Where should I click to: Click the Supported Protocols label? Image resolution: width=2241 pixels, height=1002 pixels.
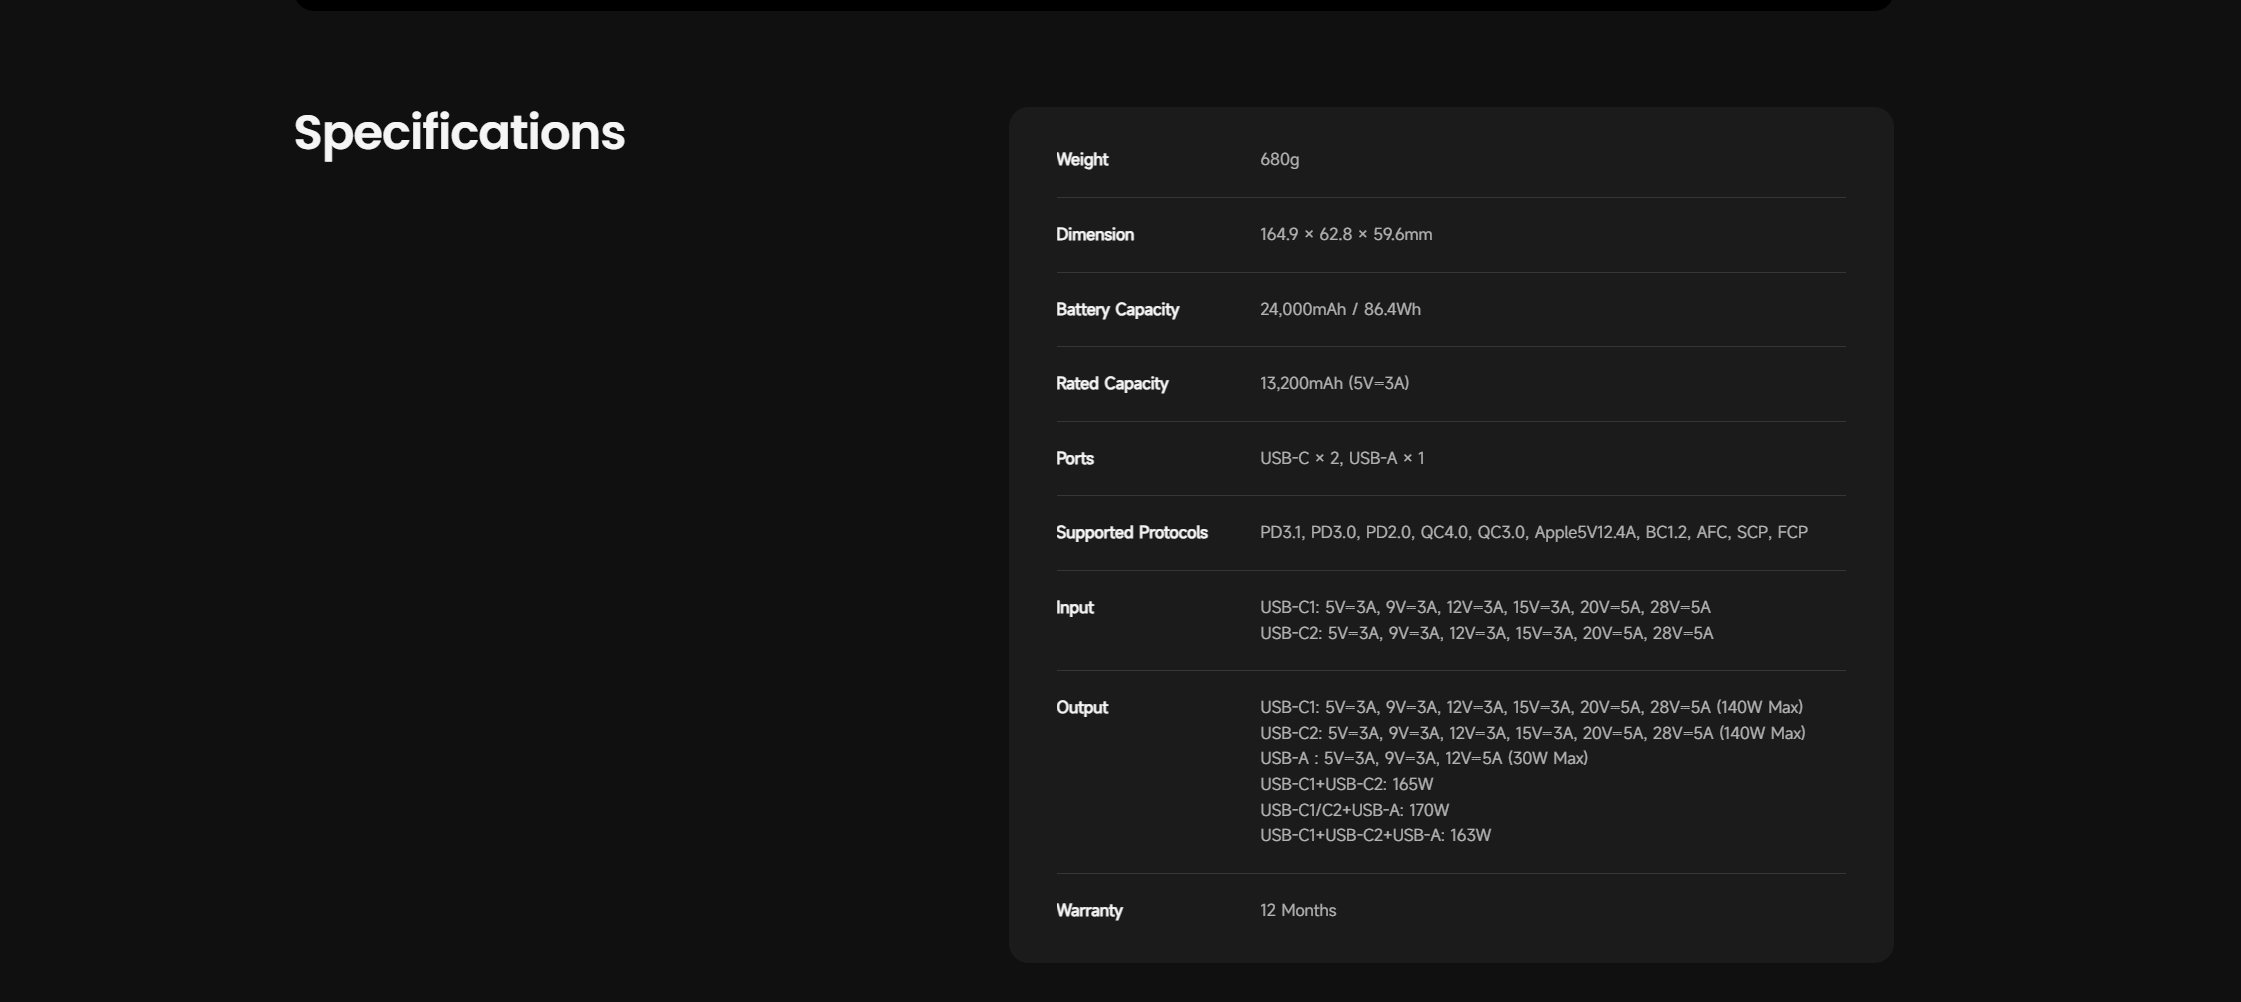tap(1131, 533)
